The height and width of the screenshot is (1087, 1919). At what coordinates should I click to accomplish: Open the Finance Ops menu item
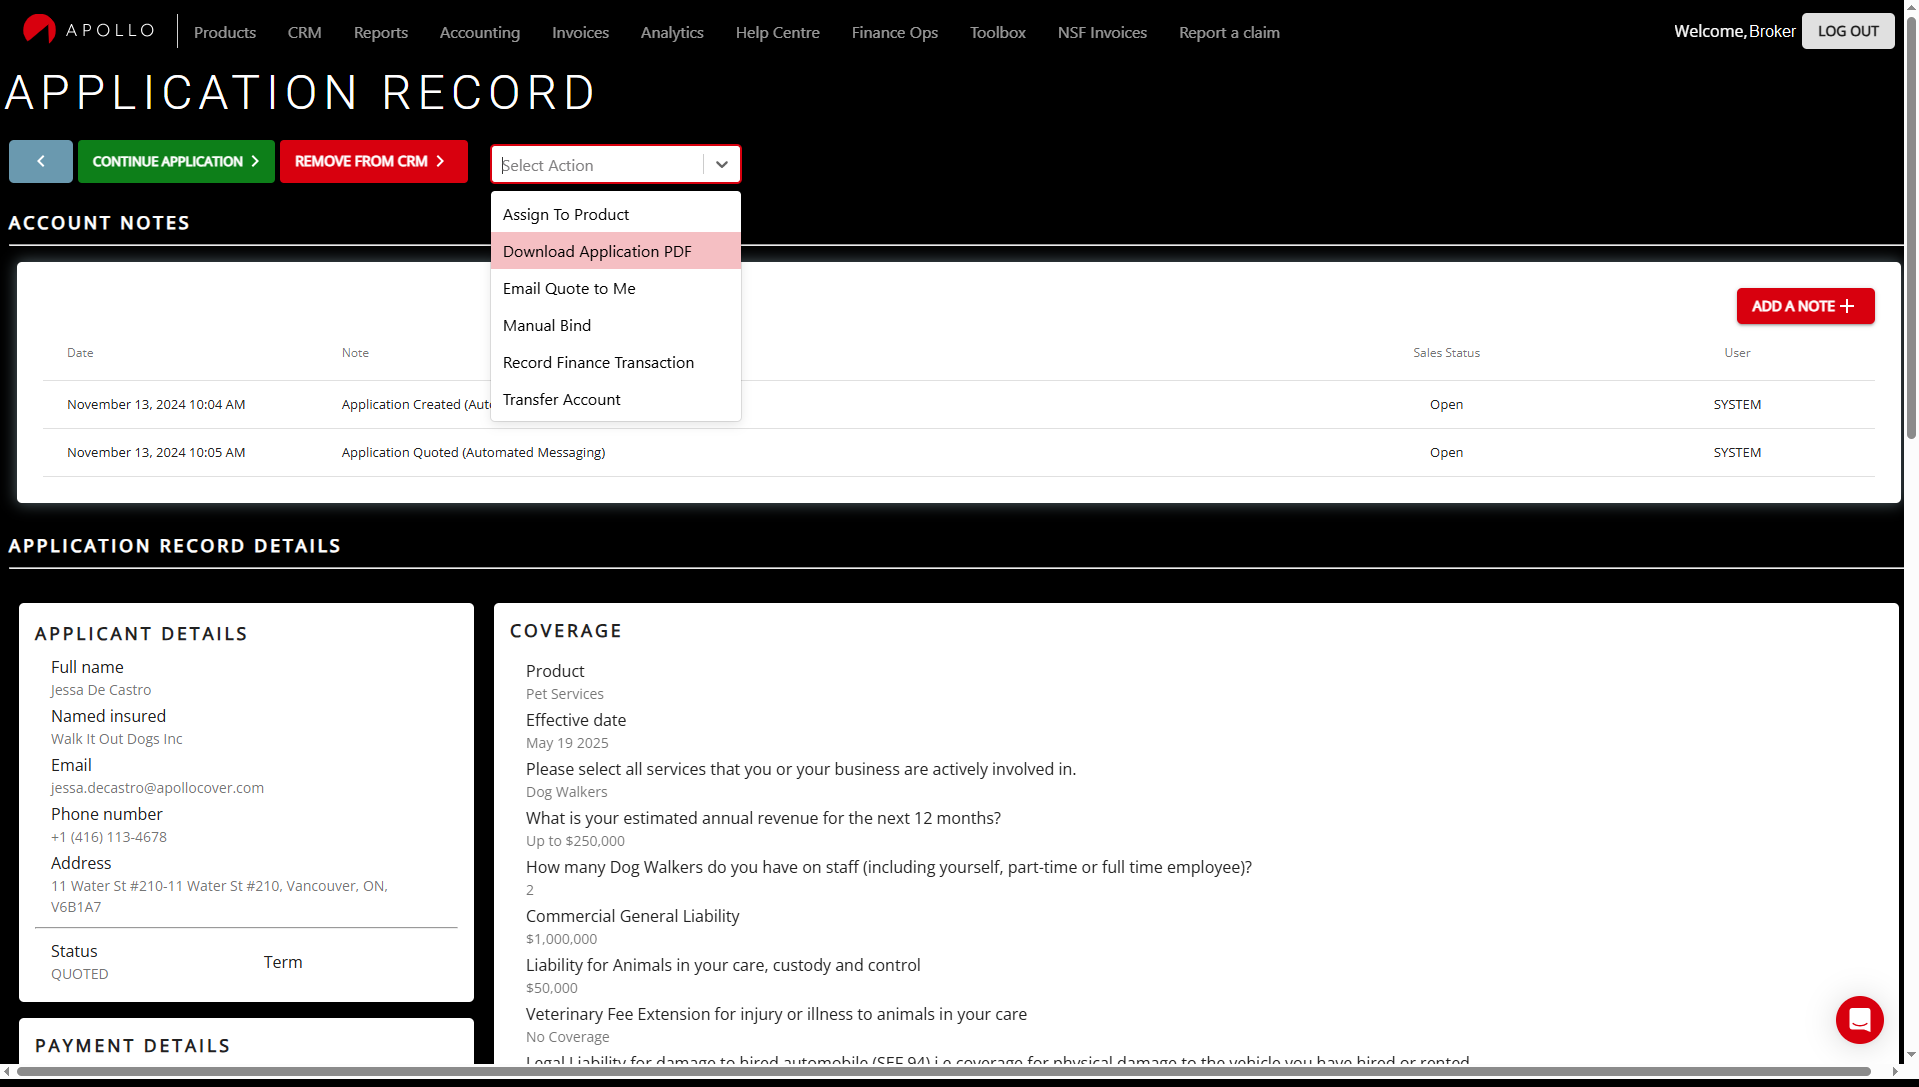894,33
